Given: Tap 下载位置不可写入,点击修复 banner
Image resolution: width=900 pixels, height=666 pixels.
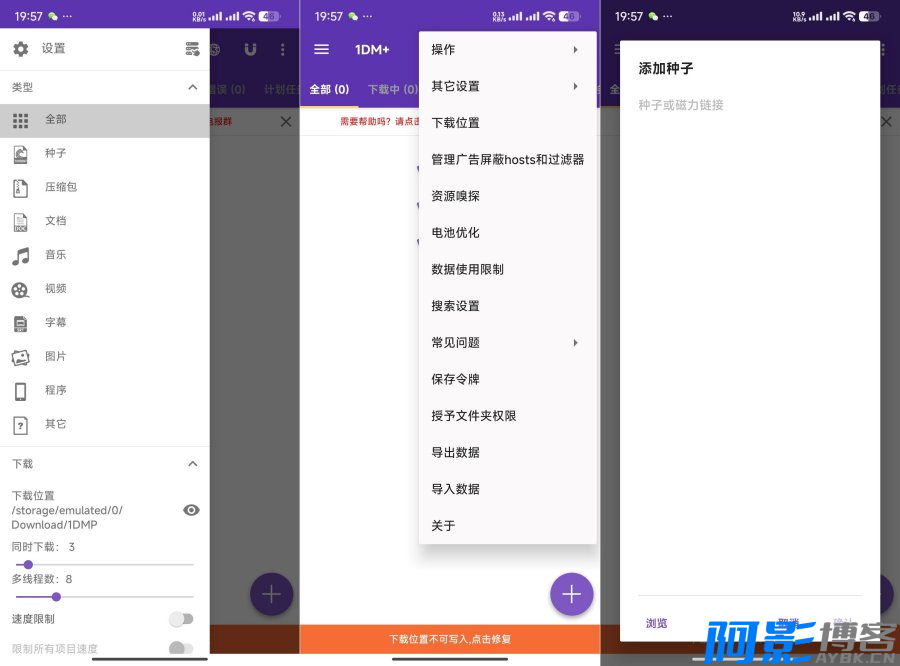Looking at the screenshot, I should 450,639.
